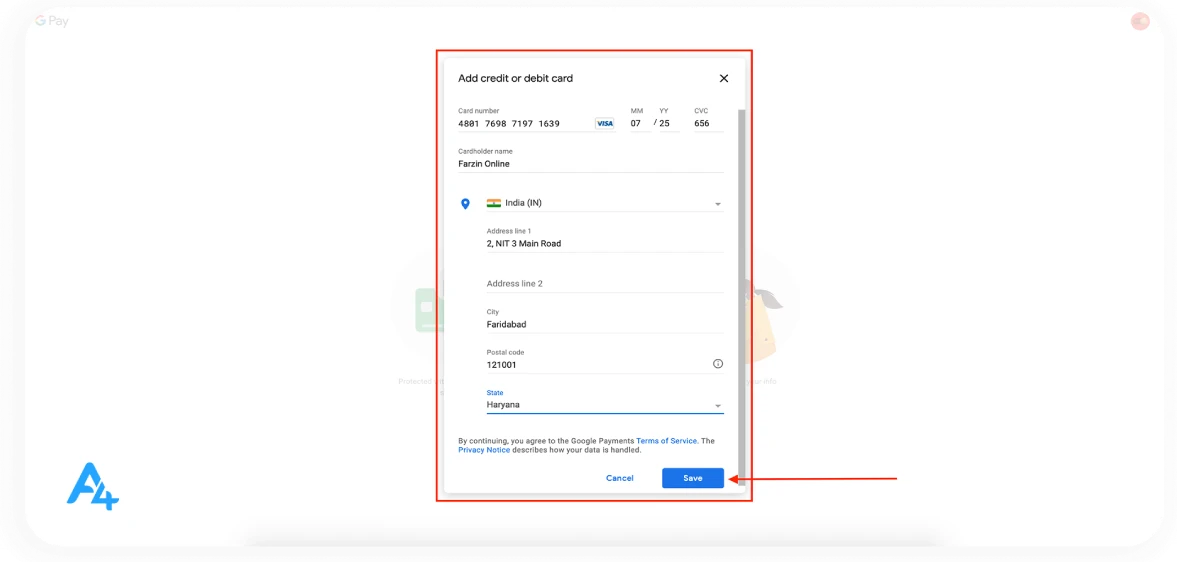Click the Save button
This screenshot has height=562, width=1177.
tap(693, 478)
